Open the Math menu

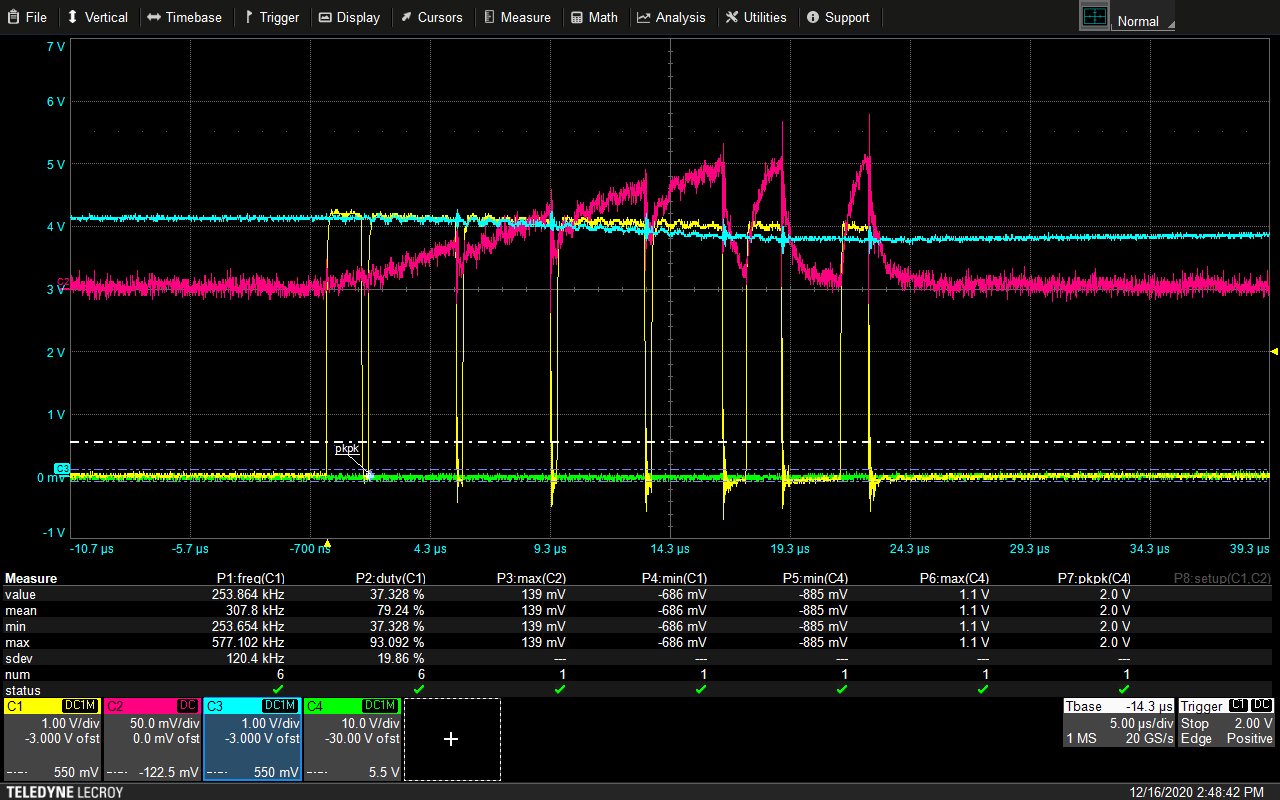(594, 17)
